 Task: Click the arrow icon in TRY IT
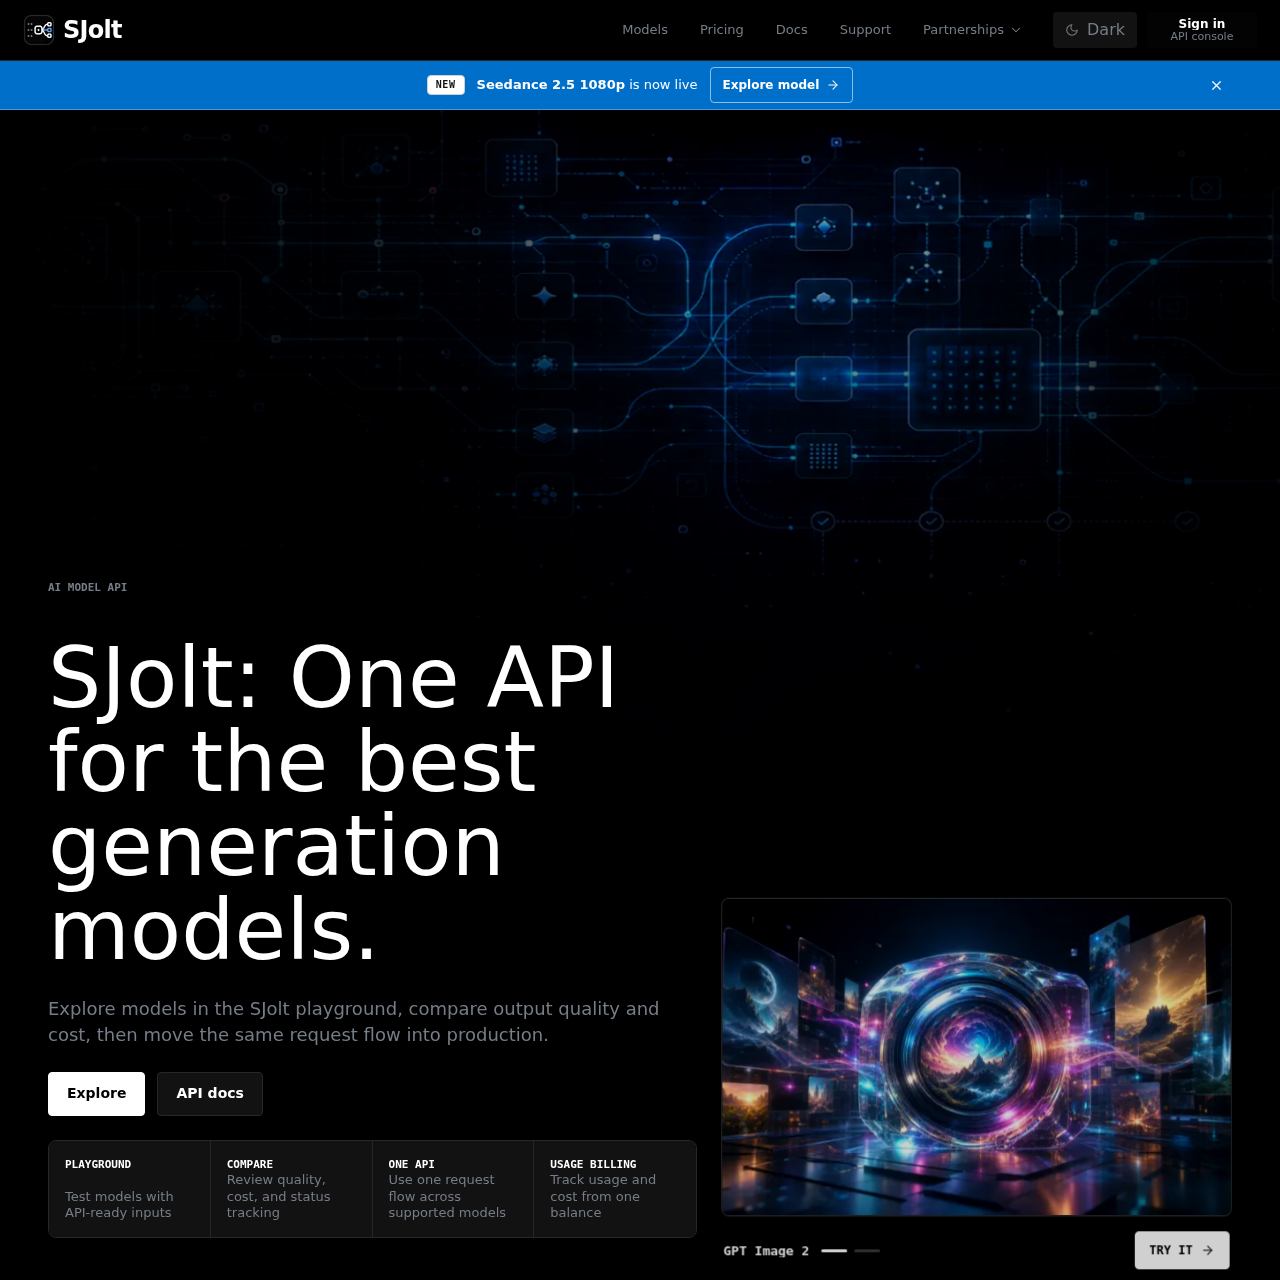click(1208, 1250)
